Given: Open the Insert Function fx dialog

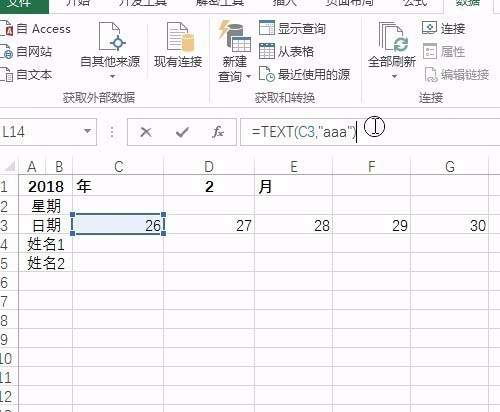Looking at the screenshot, I should tap(218, 132).
